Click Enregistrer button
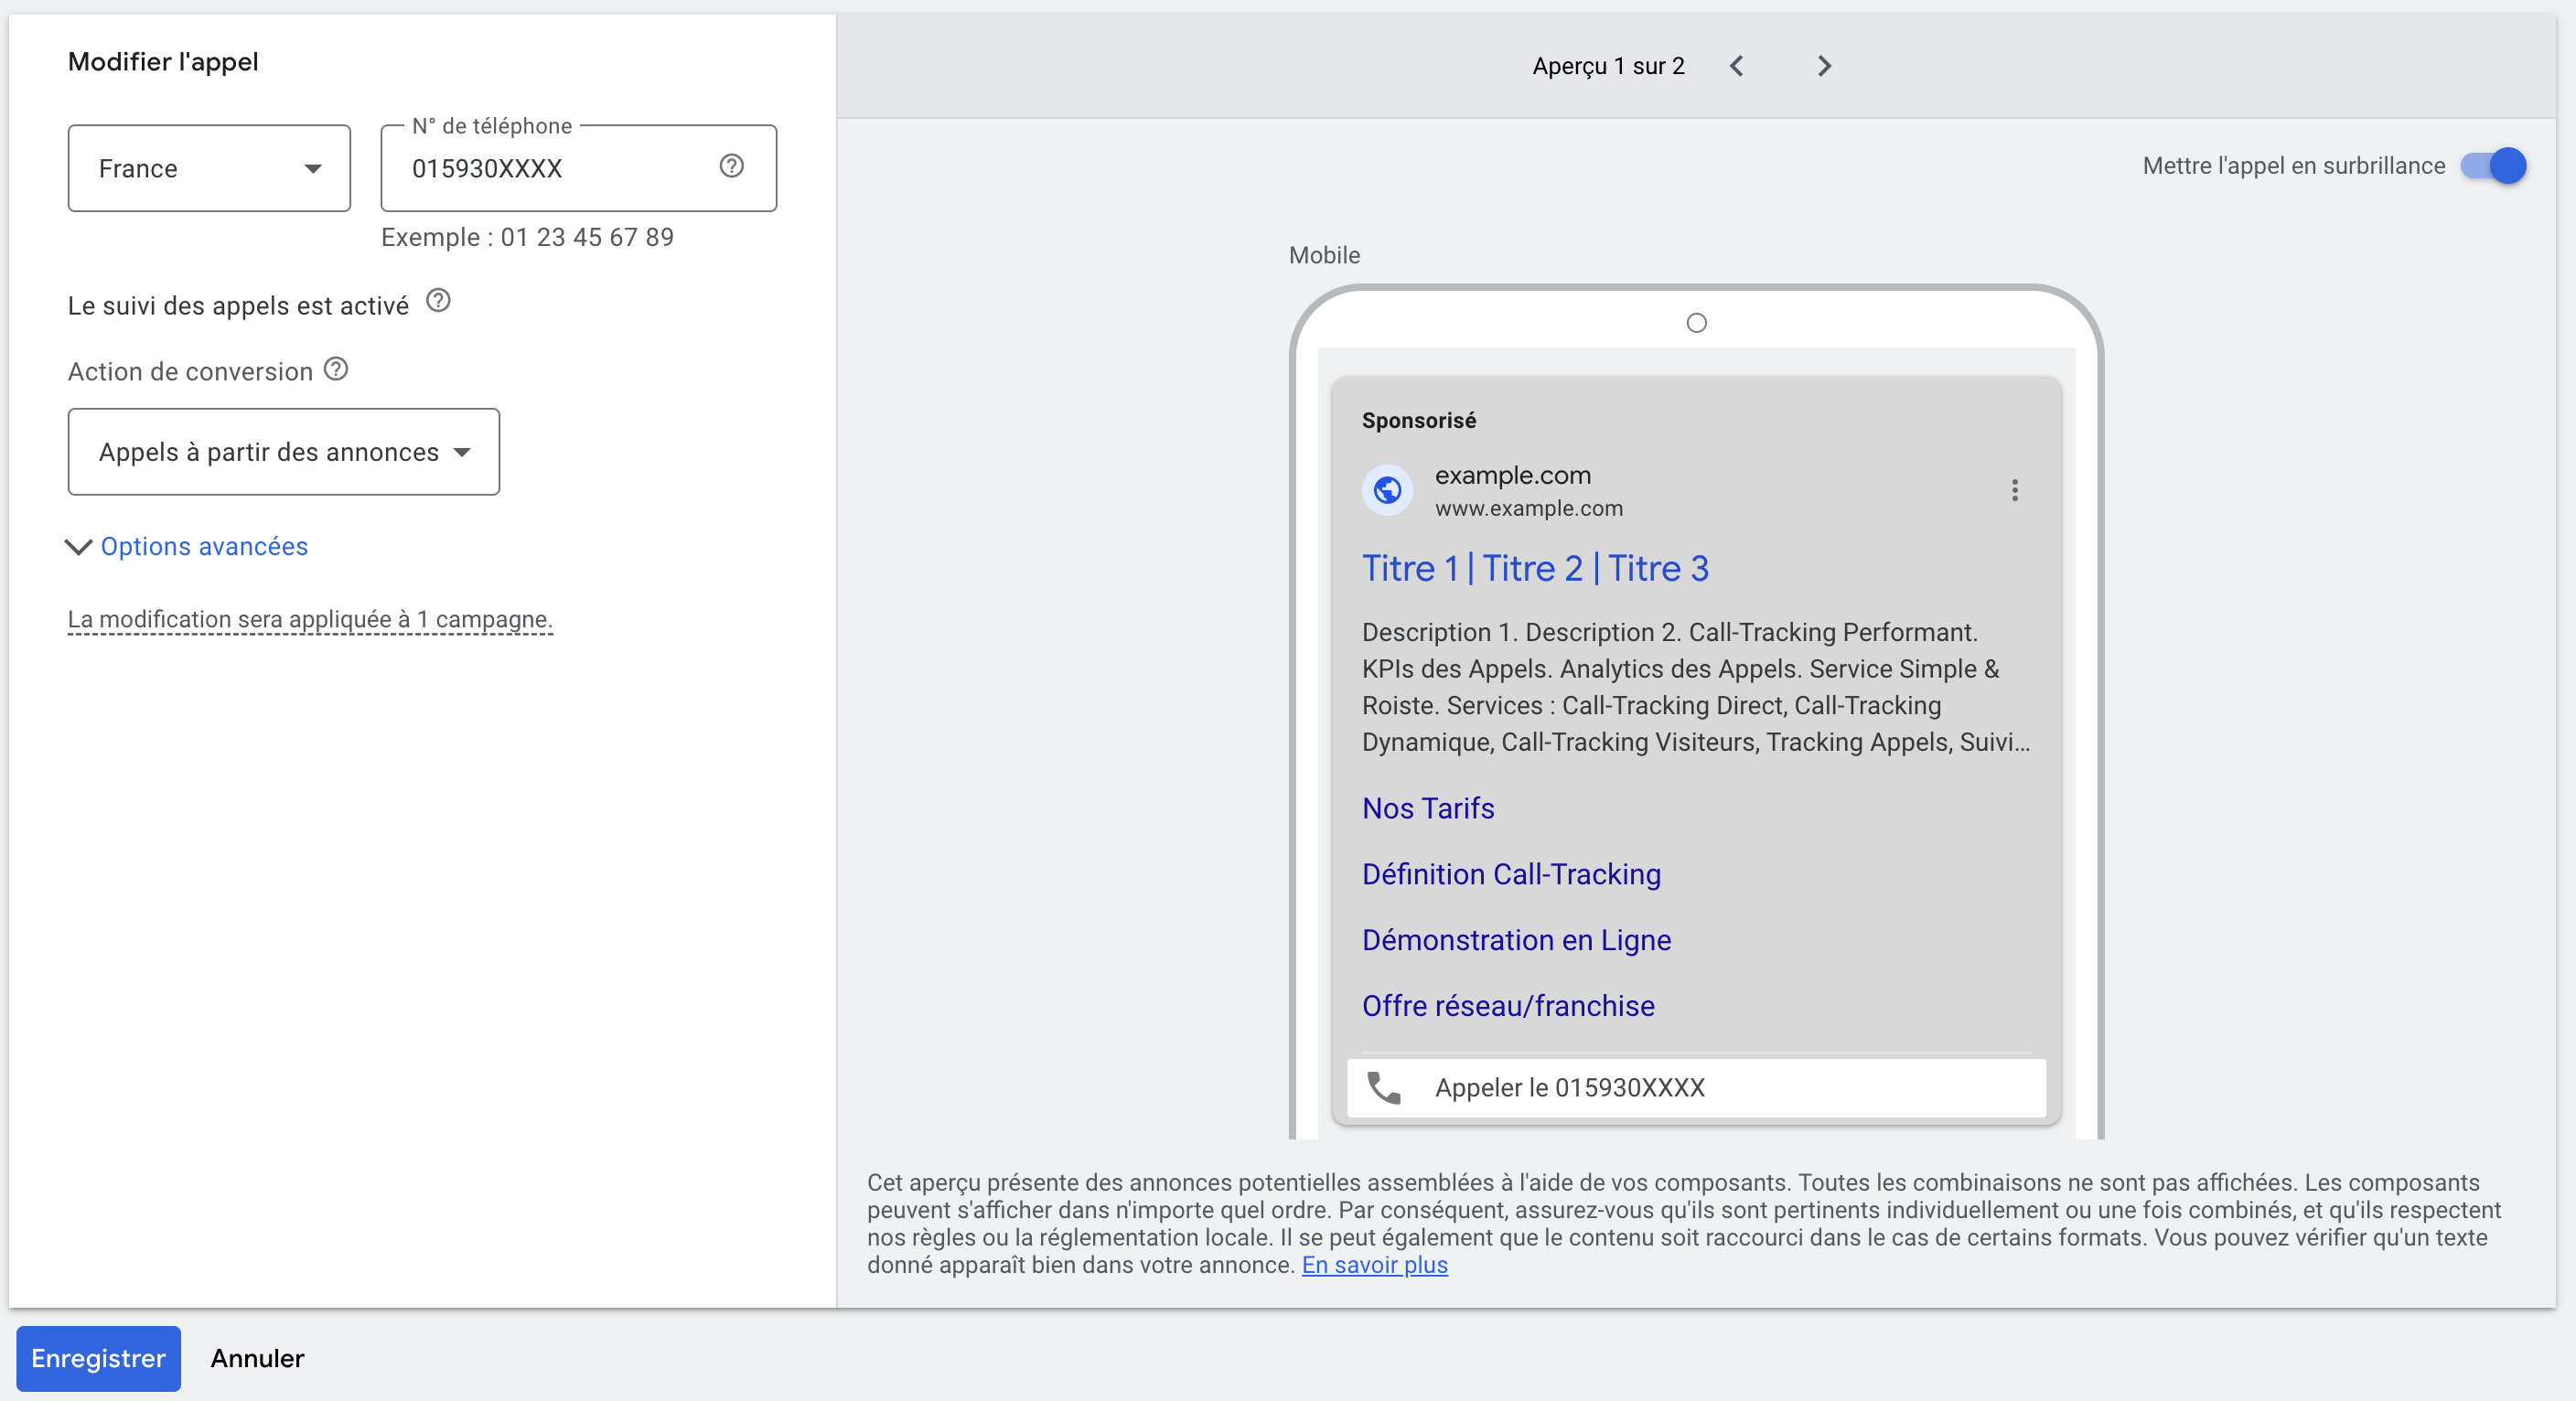This screenshot has width=2576, height=1401. (98, 1358)
